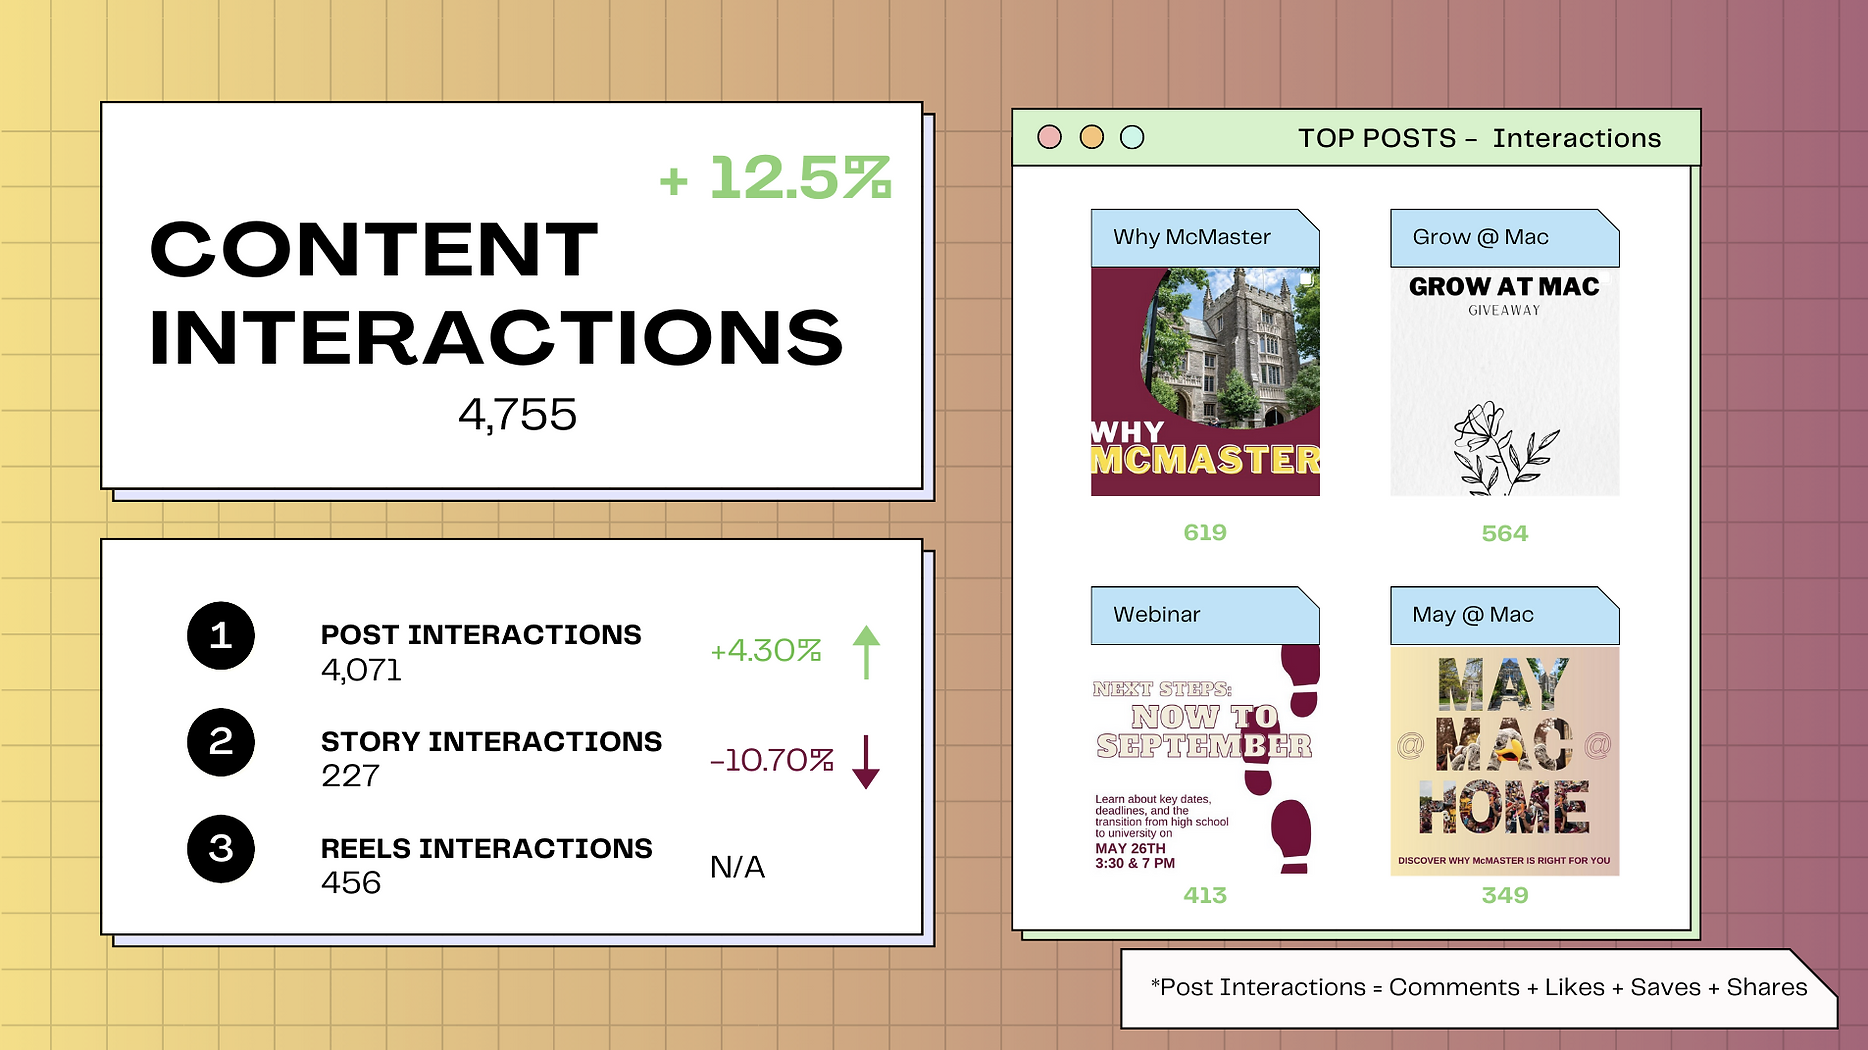The width and height of the screenshot is (1868, 1050).
Task: Click the TOP POSTS – Interactions title
Action: point(1480,138)
